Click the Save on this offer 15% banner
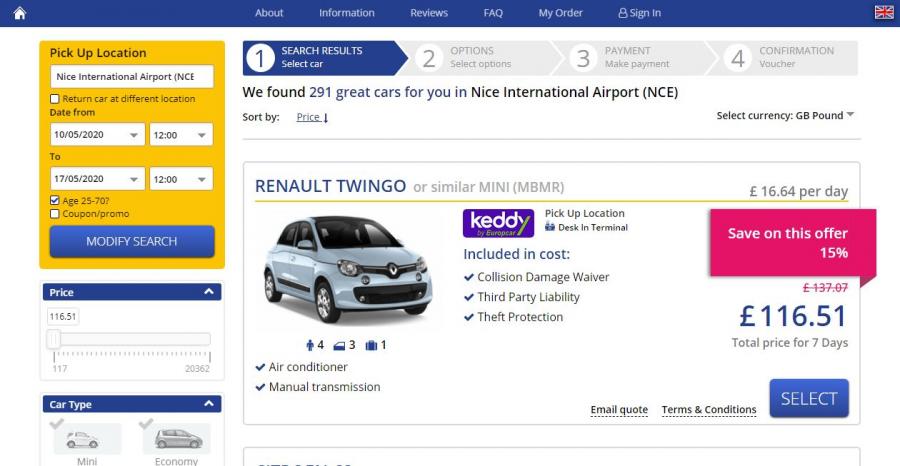This screenshot has height=466, width=900. tap(792, 243)
